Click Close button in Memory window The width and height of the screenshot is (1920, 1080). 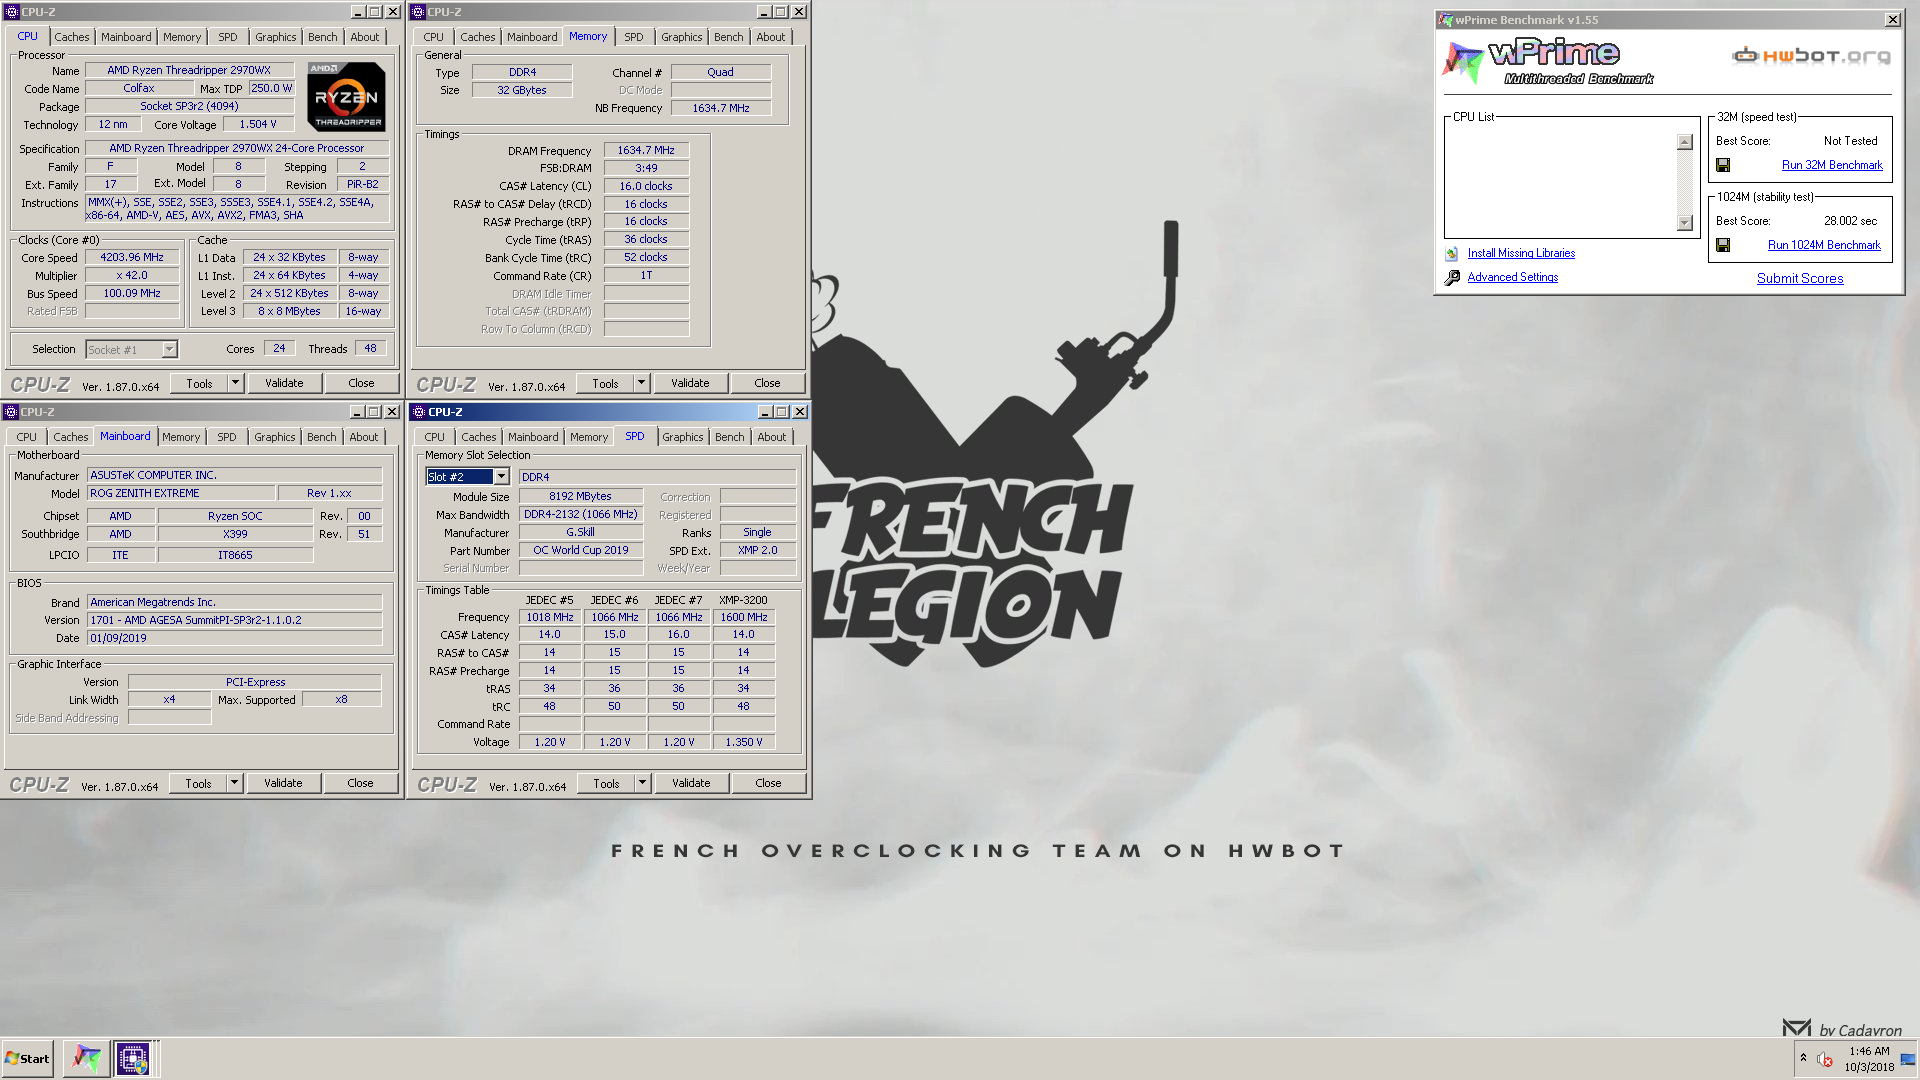coord(767,383)
